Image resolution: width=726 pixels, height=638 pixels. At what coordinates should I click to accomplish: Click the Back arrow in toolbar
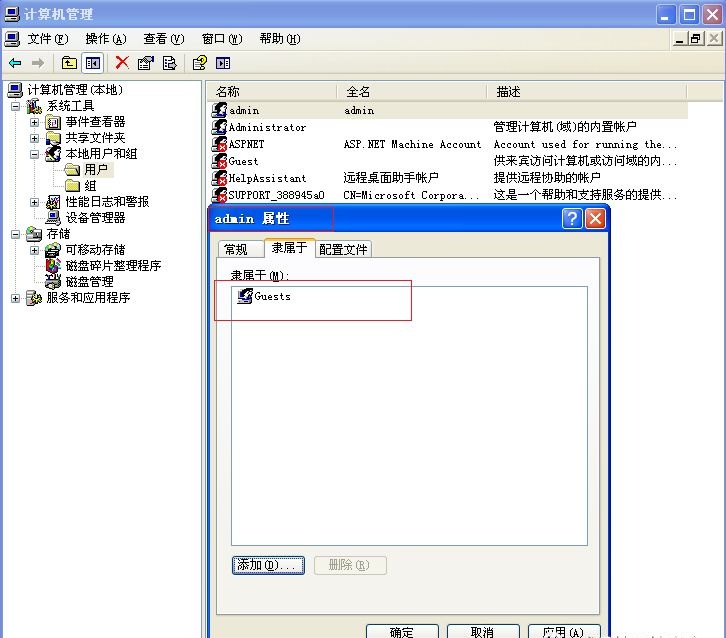[x=15, y=63]
